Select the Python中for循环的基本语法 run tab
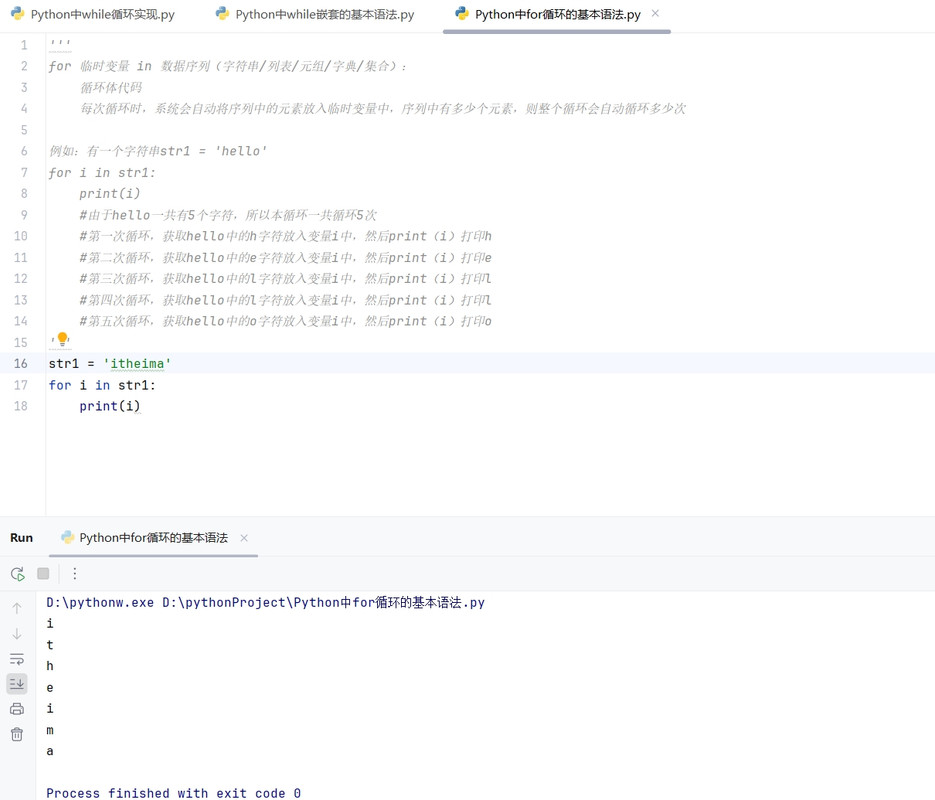This screenshot has width=935, height=800. click(153, 538)
